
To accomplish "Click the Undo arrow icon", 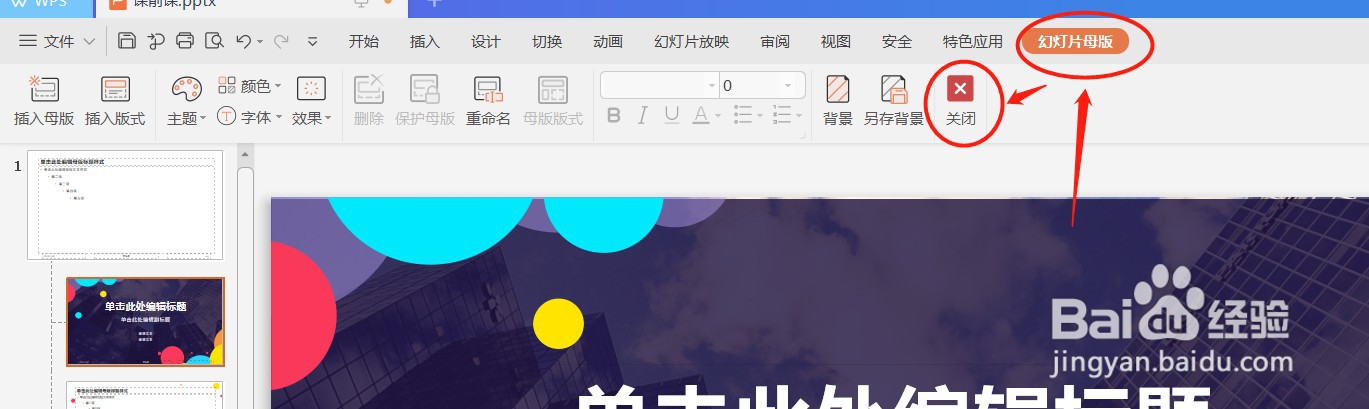I will pos(243,41).
